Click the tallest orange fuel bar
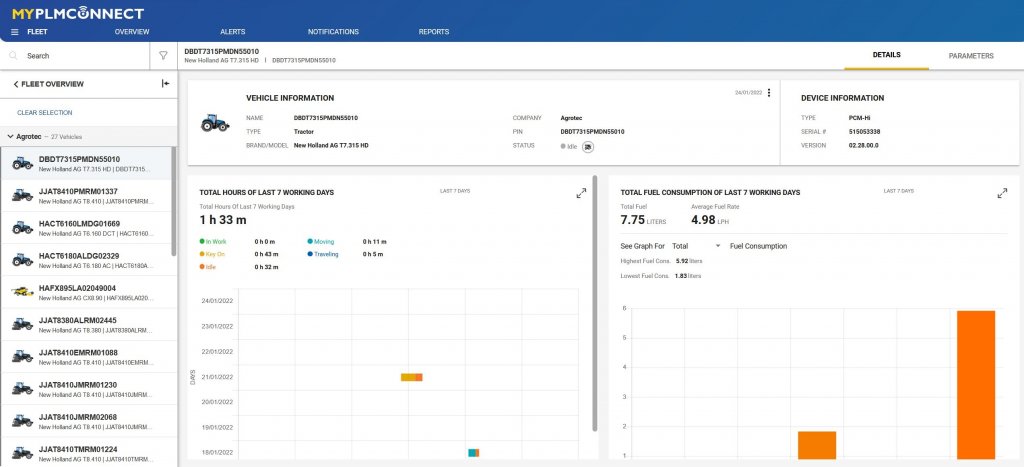This screenshot has height=467, width=1024. point(976,385)
